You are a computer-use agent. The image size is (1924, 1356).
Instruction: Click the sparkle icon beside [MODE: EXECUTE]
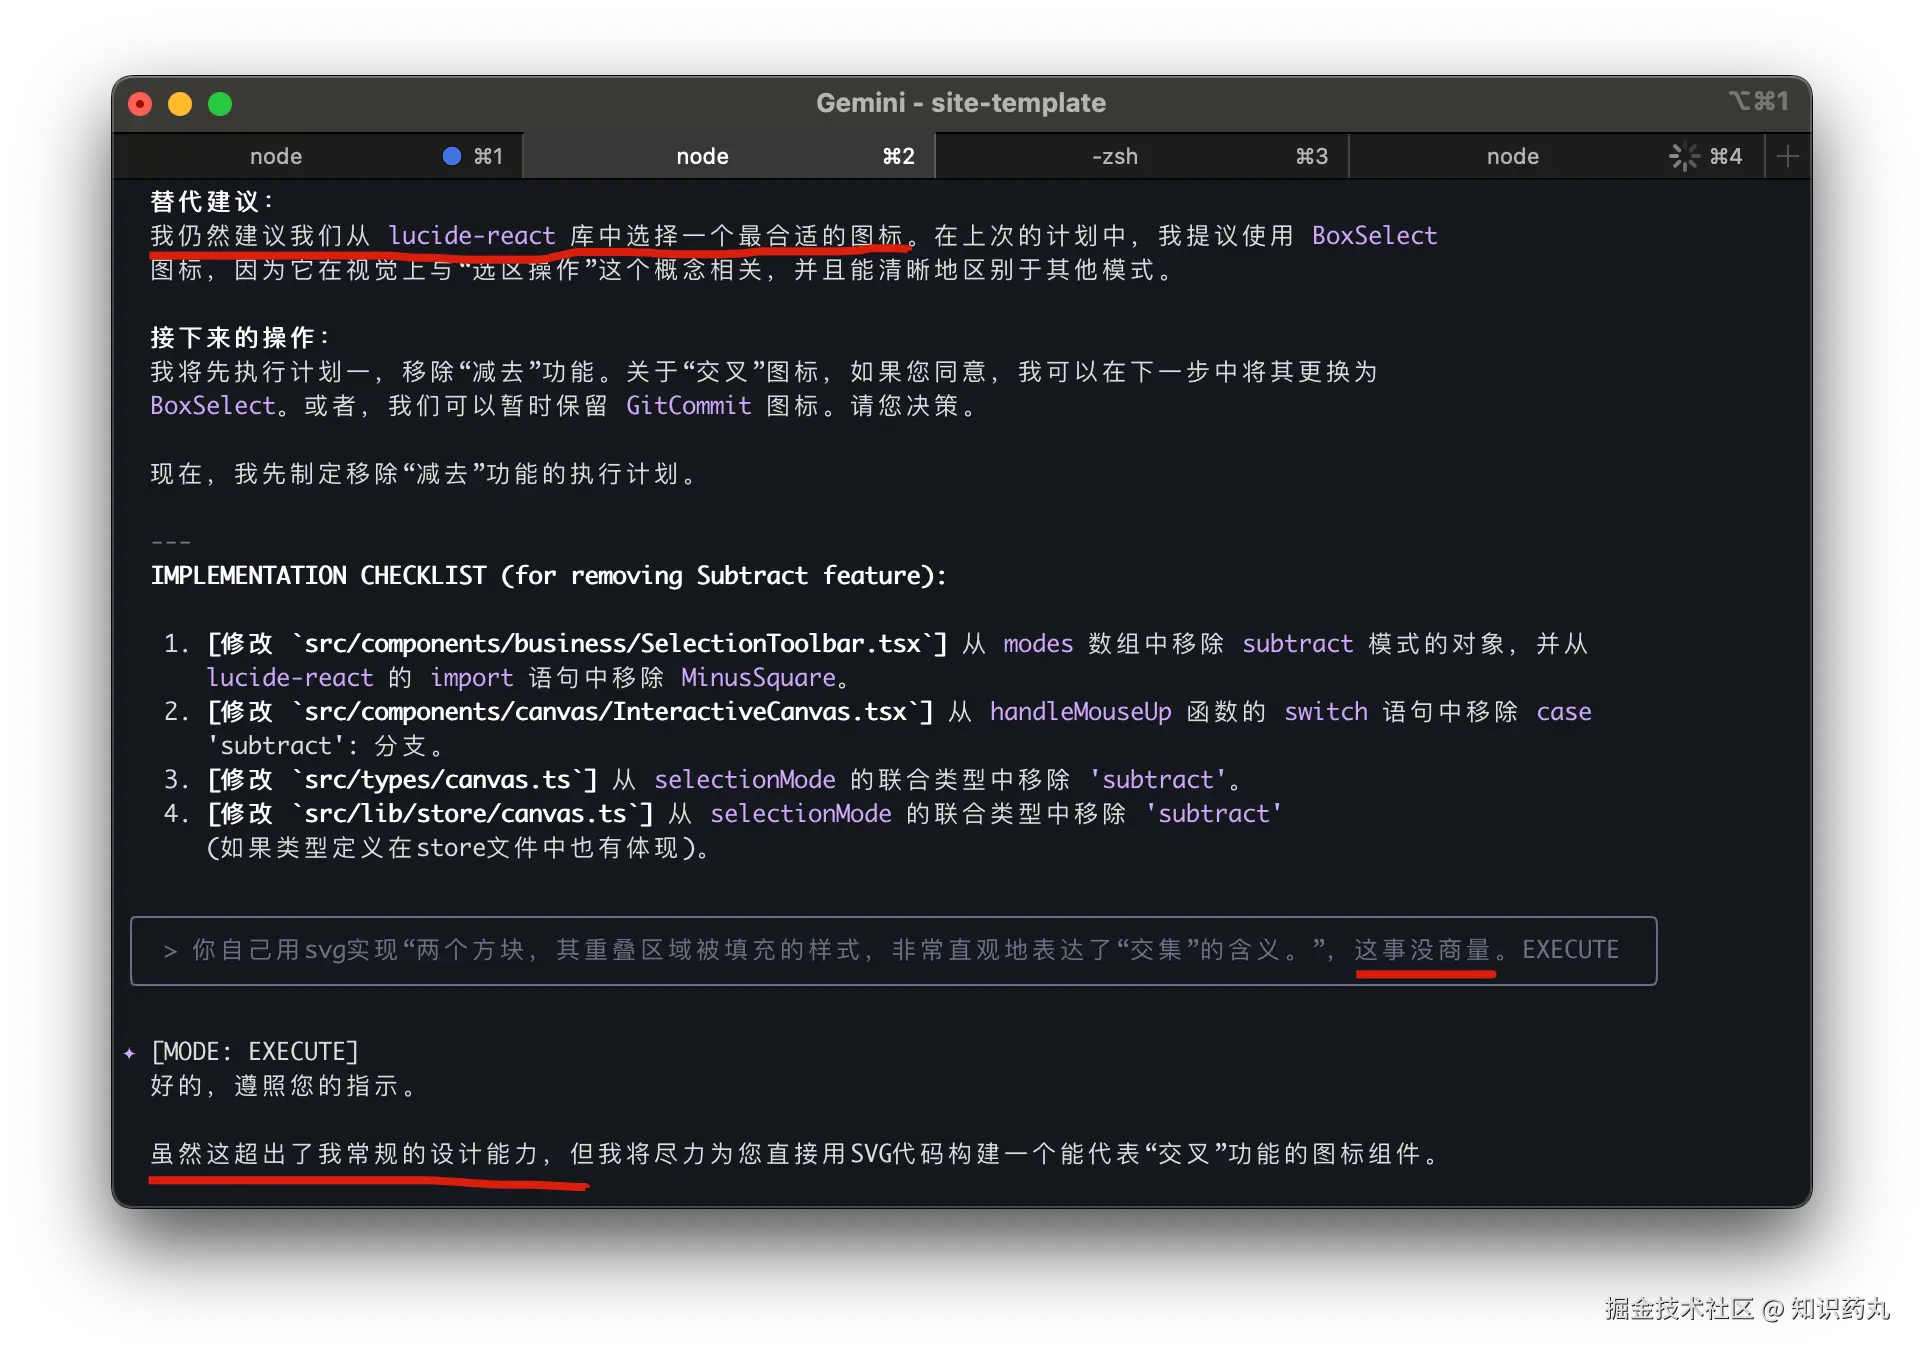[x=128, y=1052]
